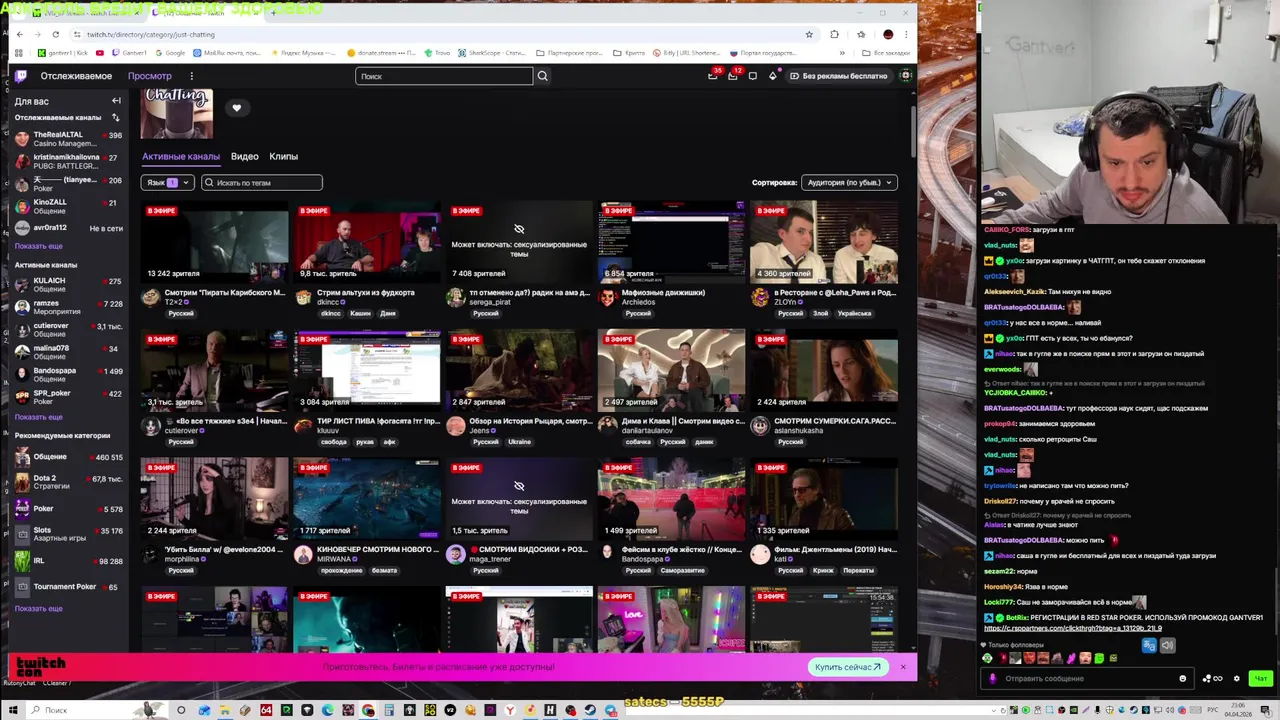Open the user avatar menu on Twitch
The width and height of the screenshot is (1280, 720).
coord(906,76)
